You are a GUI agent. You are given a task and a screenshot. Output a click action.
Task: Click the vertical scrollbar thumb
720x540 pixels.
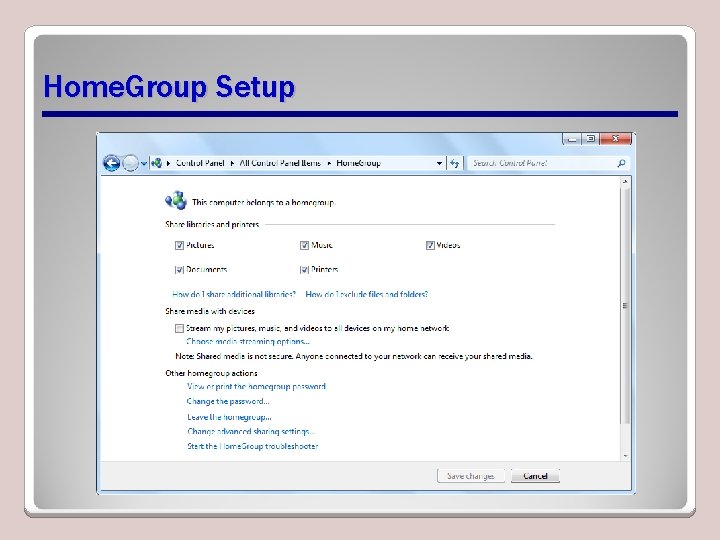[625, 305]
